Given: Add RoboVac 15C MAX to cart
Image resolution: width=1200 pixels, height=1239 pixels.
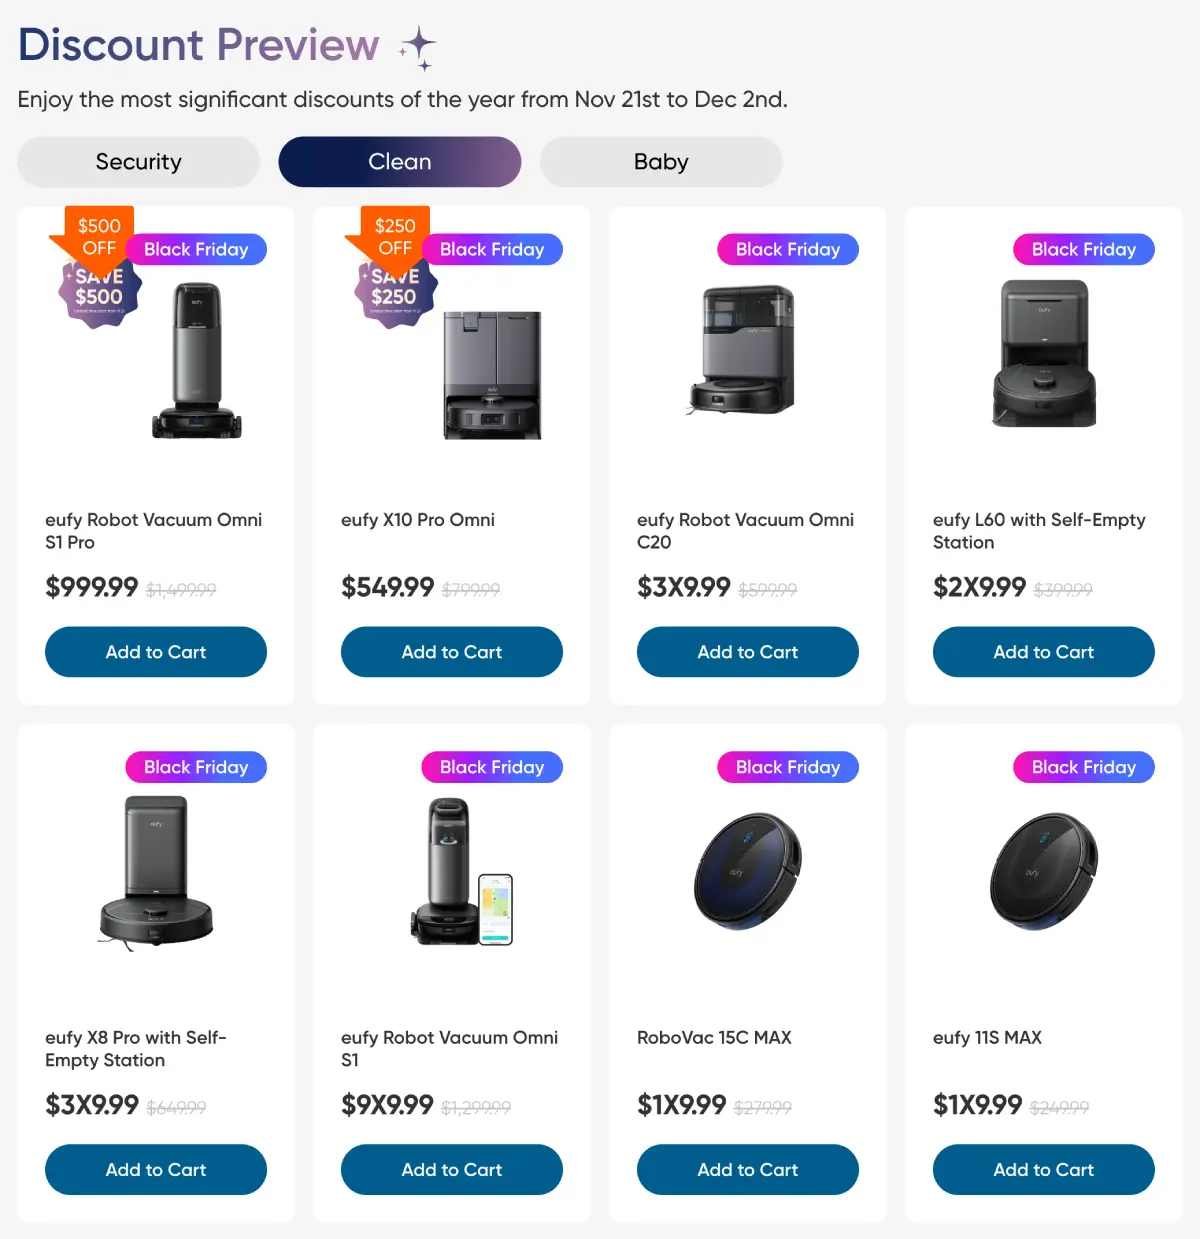Looking at the screenshot, I should coord(748,1170).
